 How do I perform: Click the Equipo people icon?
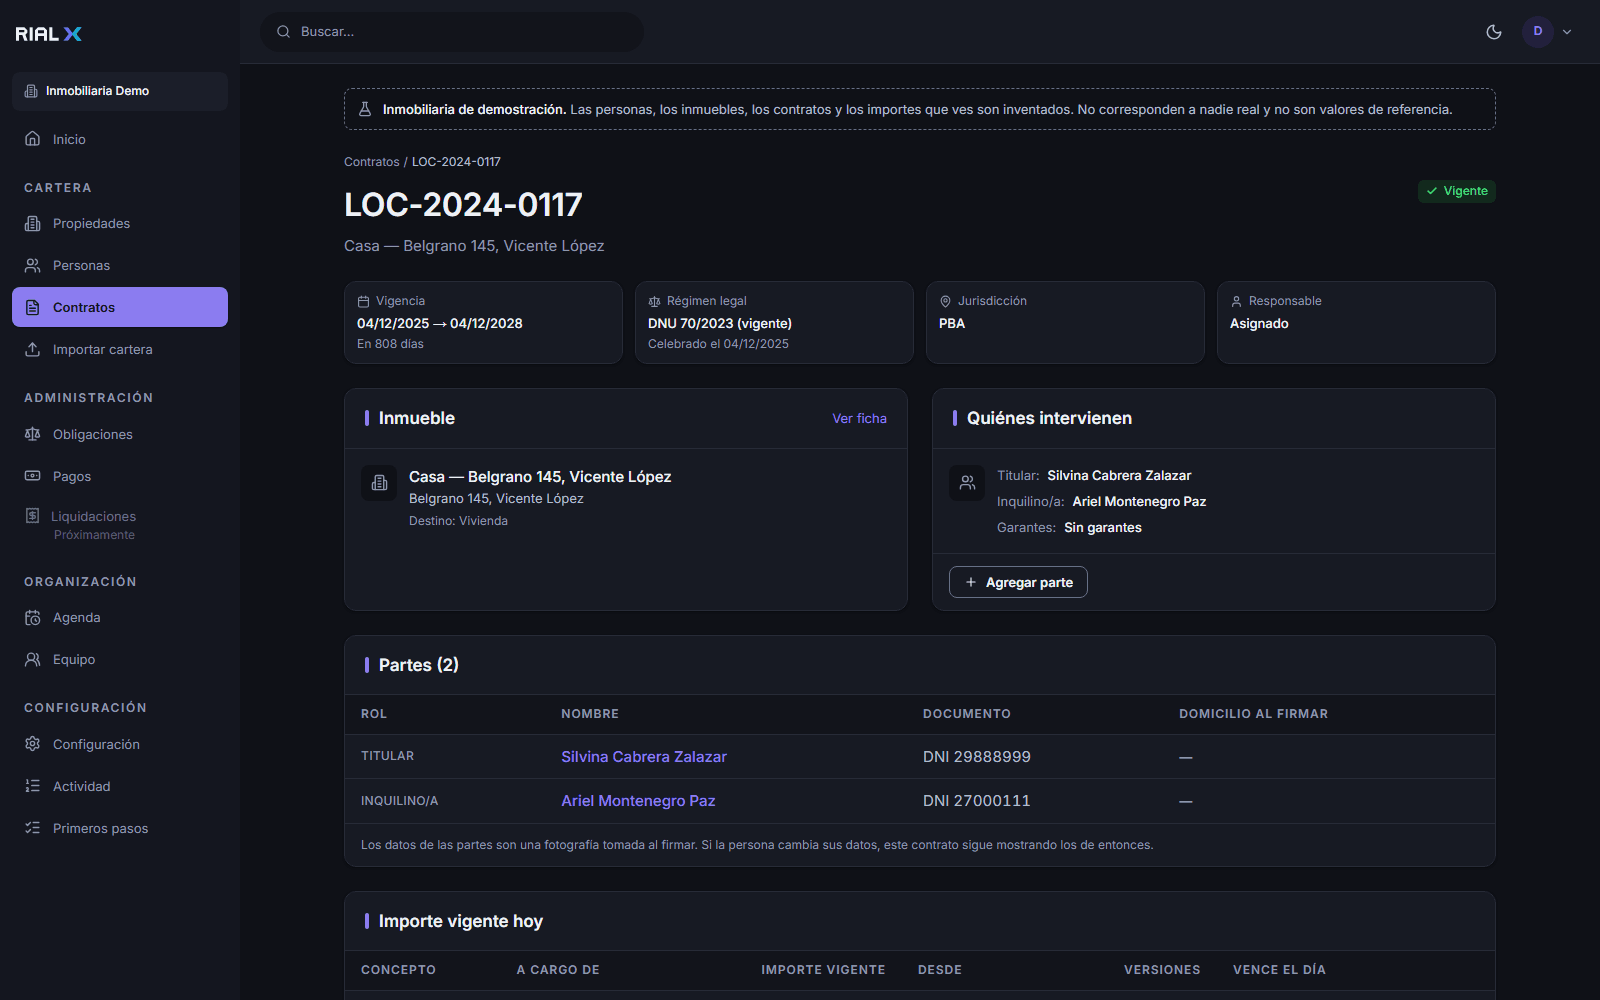click(33, 660)
